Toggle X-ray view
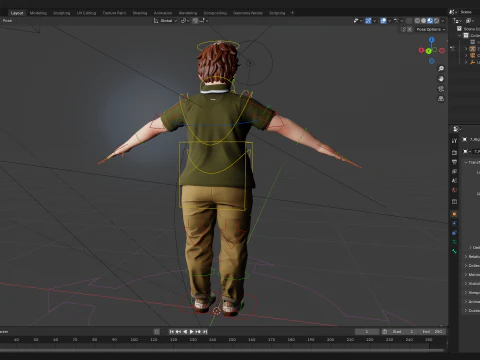The height and width of the screenshot is (360, 480). click(409, 21)
